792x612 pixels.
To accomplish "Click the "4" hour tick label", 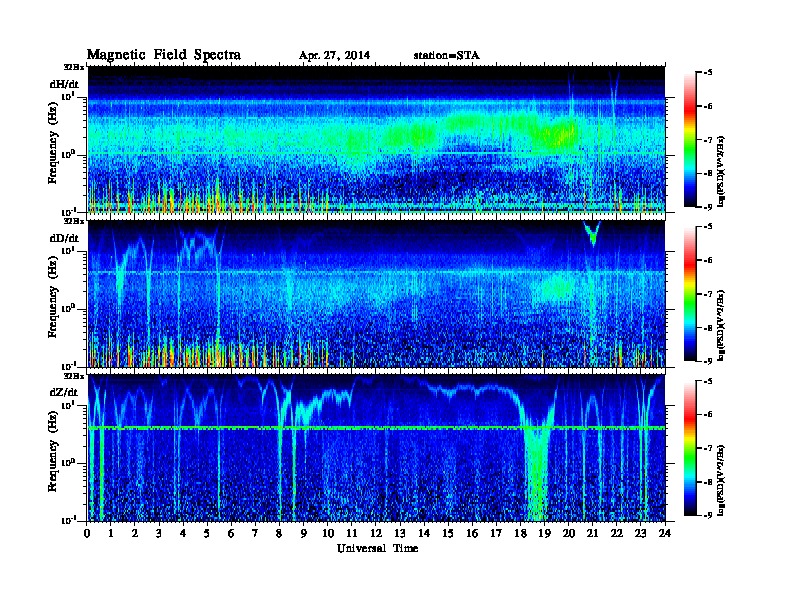I will [x=183, y=533].
